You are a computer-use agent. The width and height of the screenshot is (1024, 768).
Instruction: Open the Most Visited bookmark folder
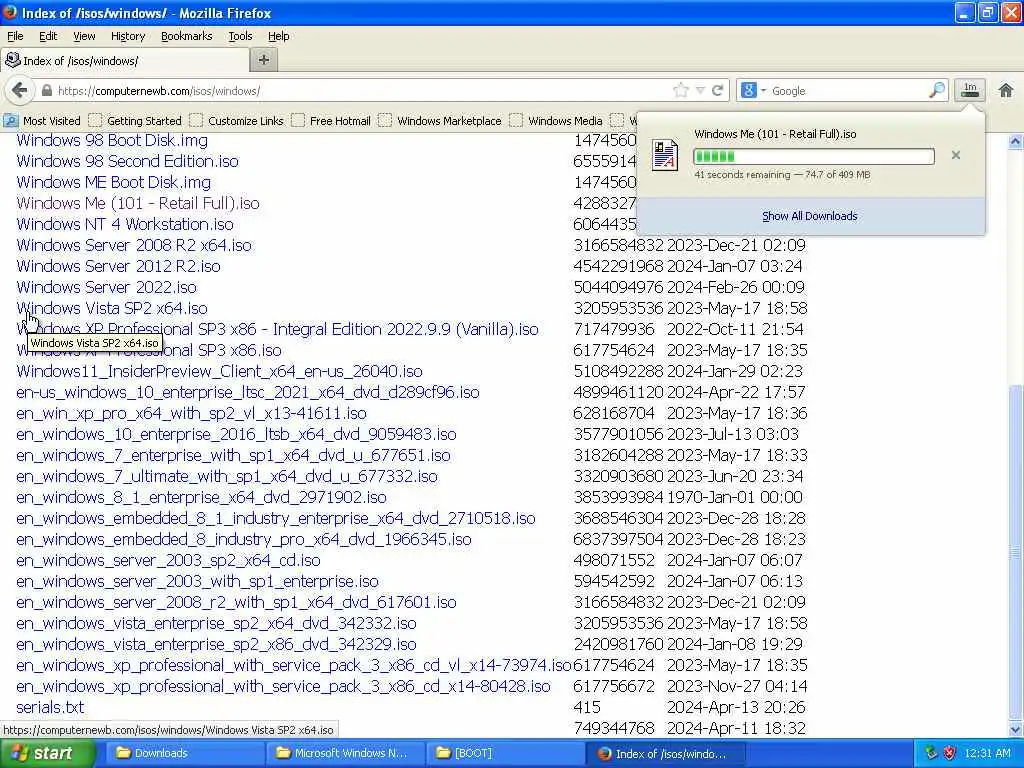point(42,121)
